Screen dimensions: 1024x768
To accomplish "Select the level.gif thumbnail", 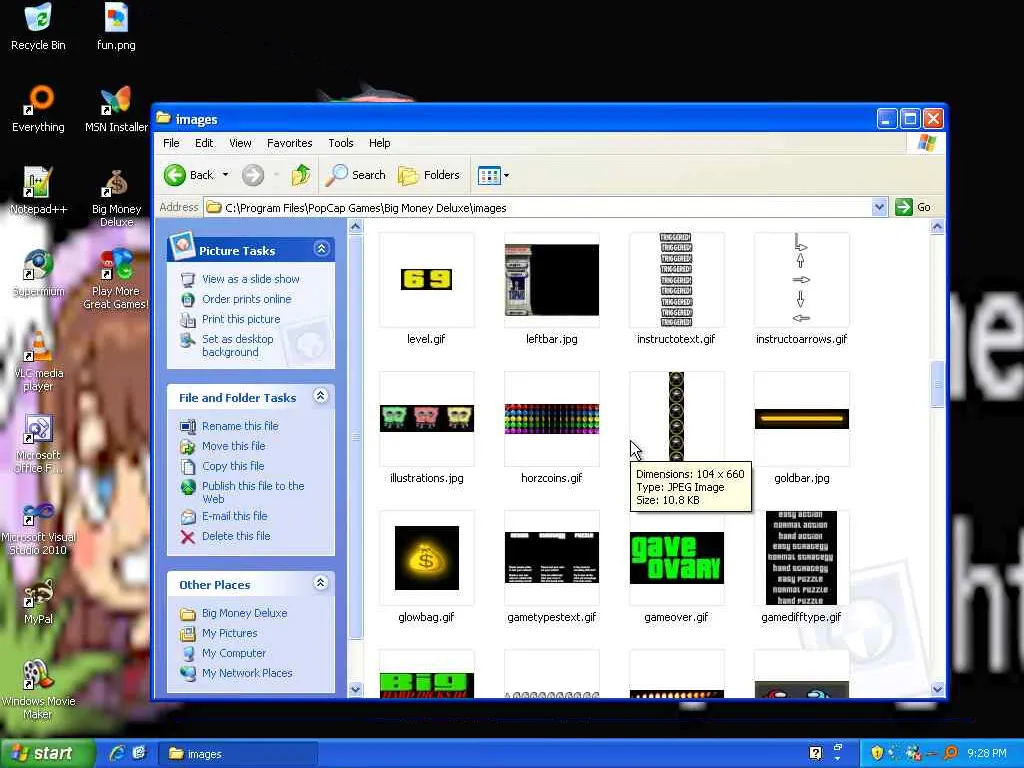I will (x=426, y=280).
